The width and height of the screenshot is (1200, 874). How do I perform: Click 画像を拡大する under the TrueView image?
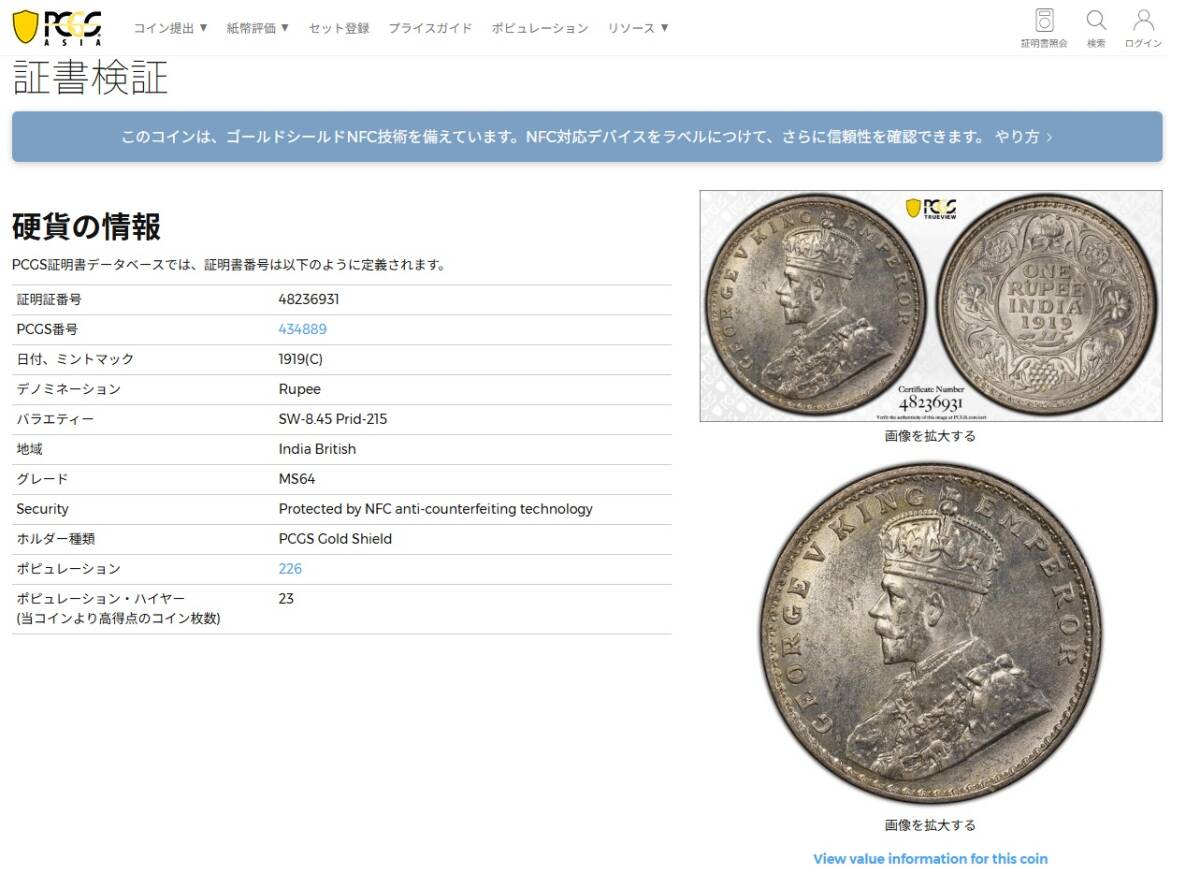(x=930, y=436)
